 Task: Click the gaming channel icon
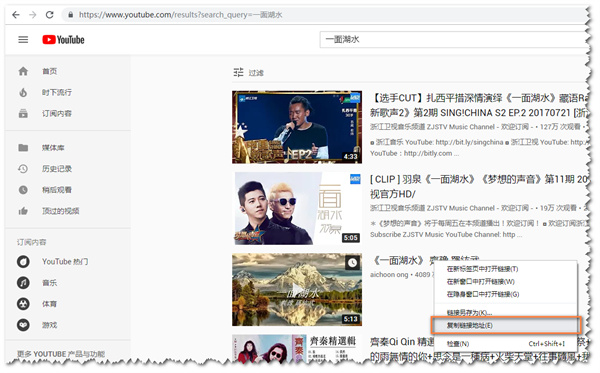pyautogui.click(x=23, y=325)
